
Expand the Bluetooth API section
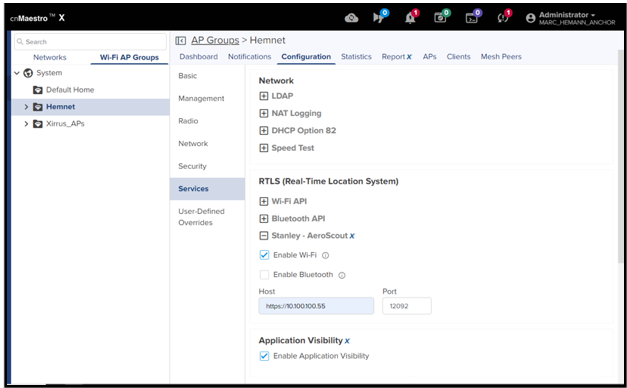pyautogui.click(x=264, y=218)
